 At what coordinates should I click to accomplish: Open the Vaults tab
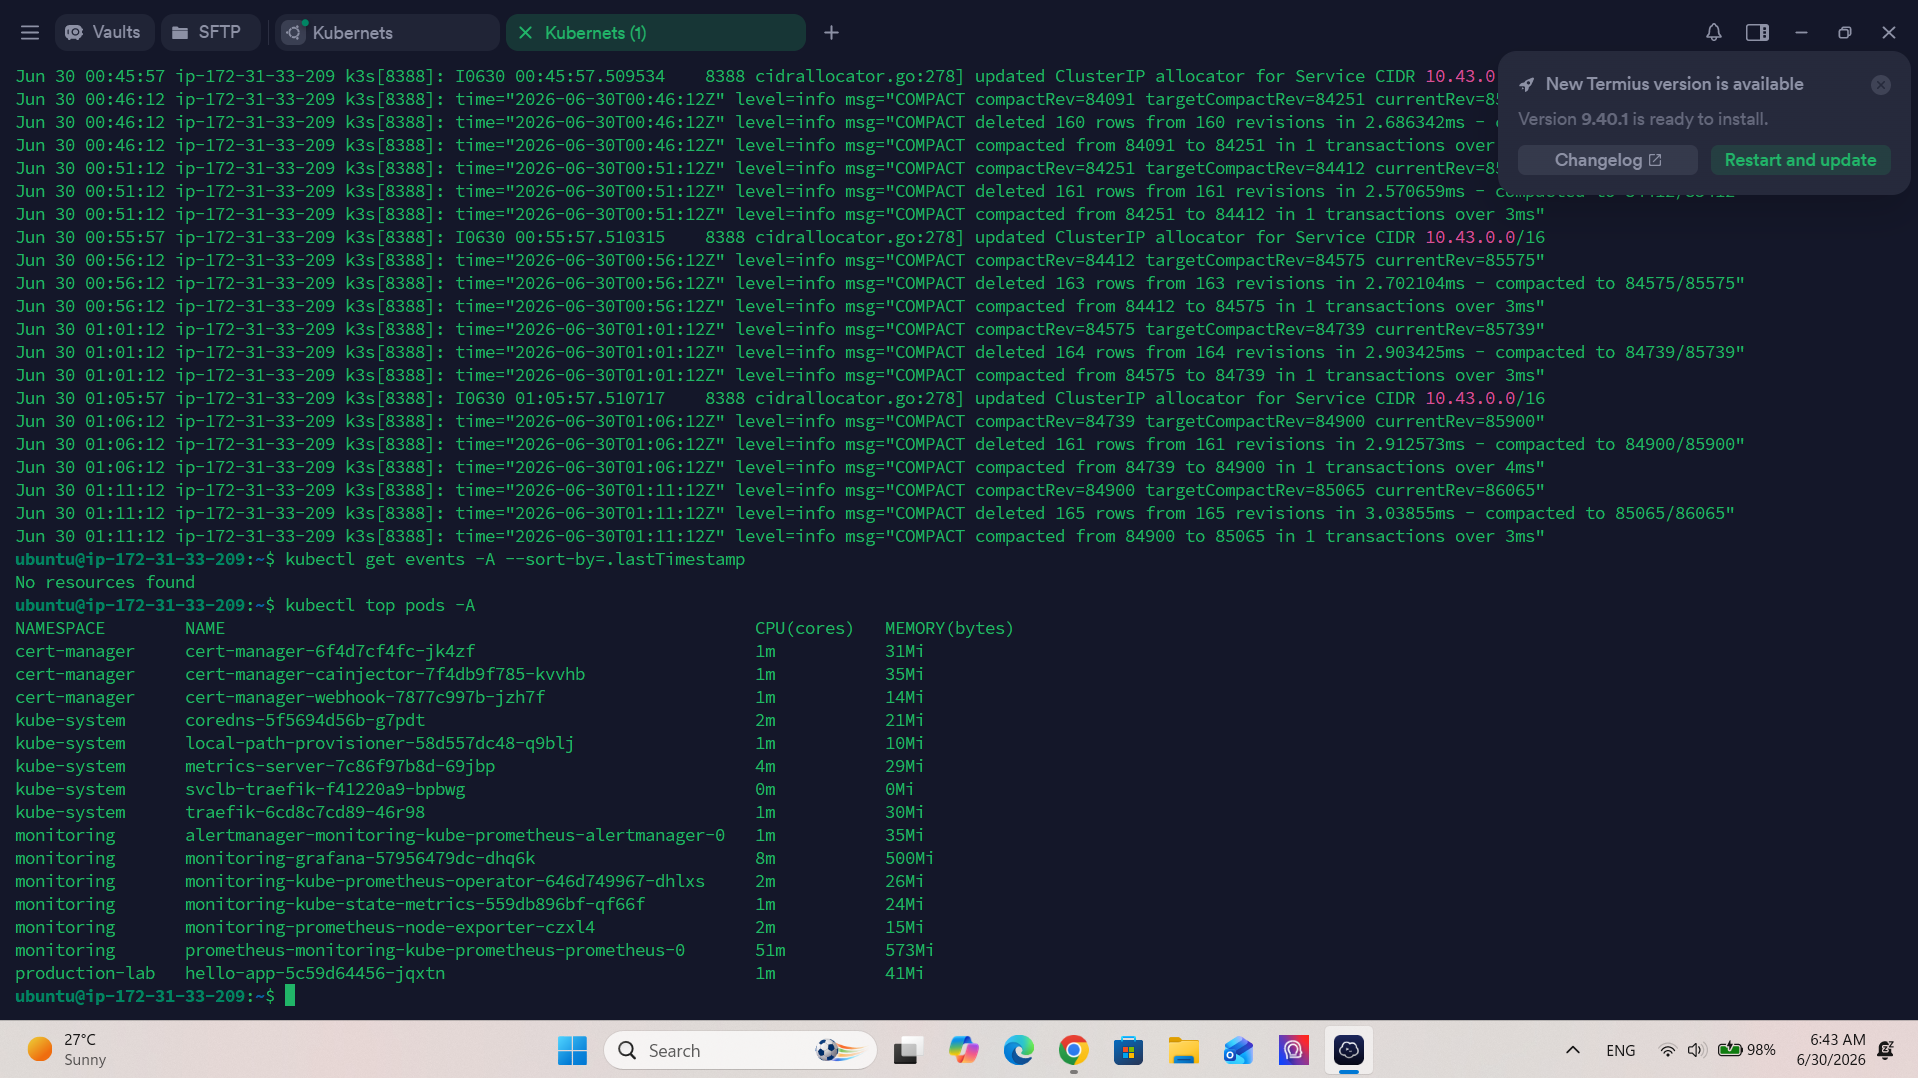pos(103,33)
